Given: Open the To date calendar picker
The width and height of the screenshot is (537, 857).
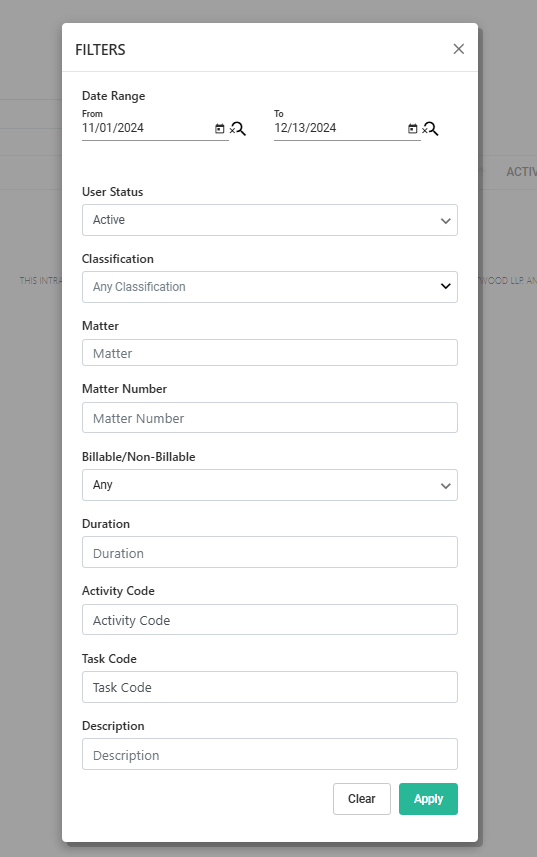Looking at the screenshot, I should point(412,128).
